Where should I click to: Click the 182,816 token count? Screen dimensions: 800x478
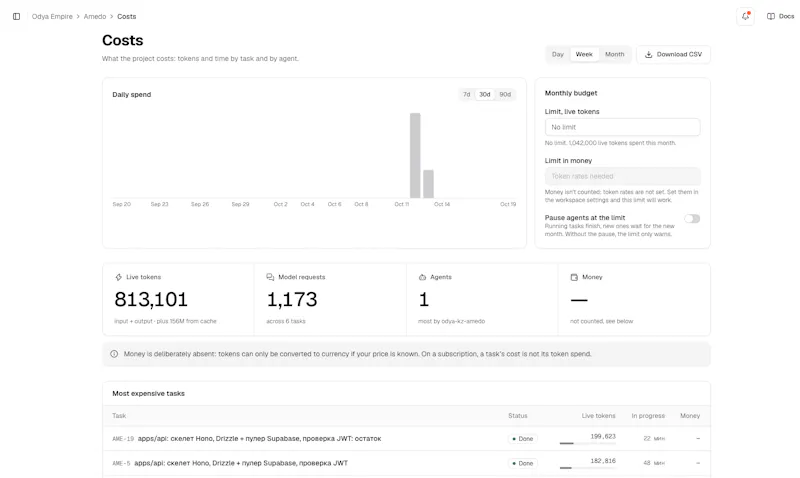pyautogui.click(x=603, y=461)
